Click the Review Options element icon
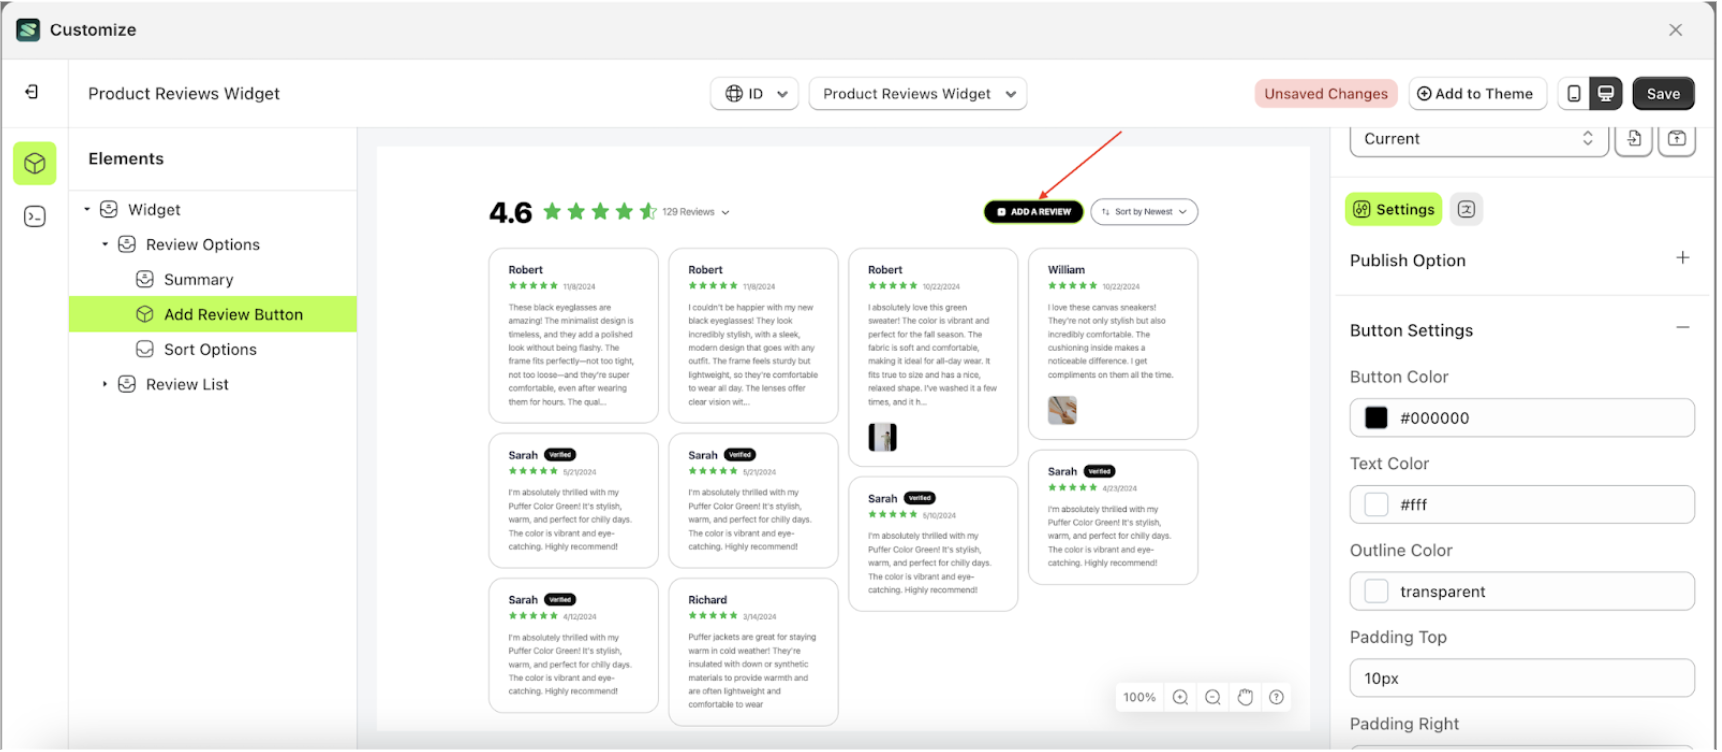Image resolution: width=1722 pixels, height=752 pixels. [x=127, y=244]
